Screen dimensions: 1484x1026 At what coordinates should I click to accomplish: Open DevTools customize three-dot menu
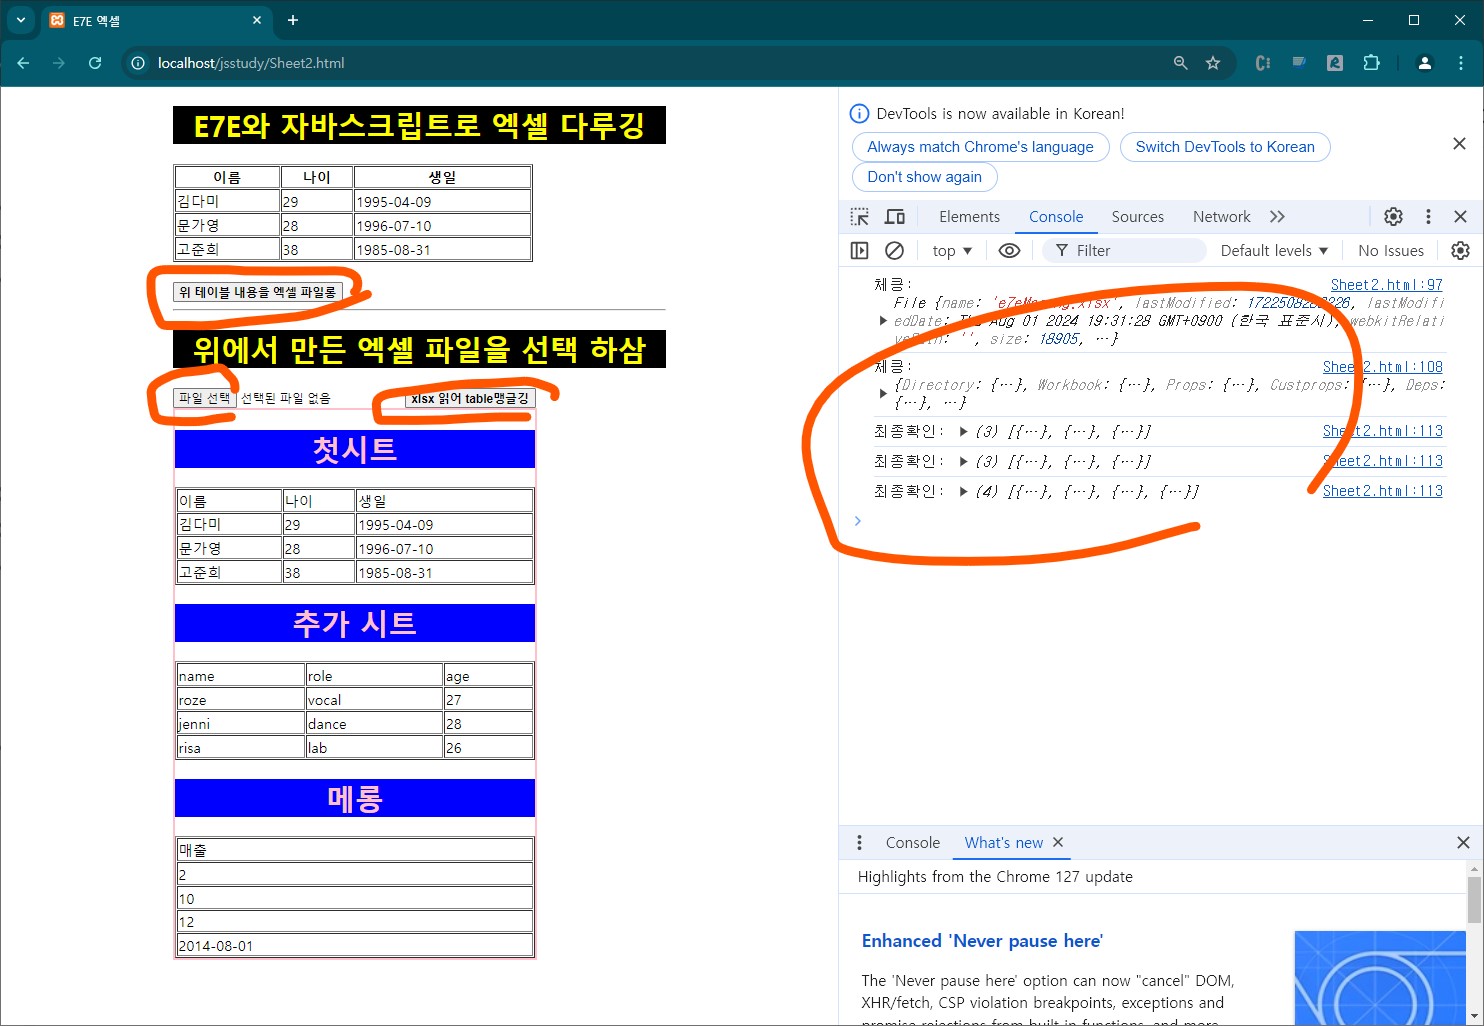(x=1428, y=217)
